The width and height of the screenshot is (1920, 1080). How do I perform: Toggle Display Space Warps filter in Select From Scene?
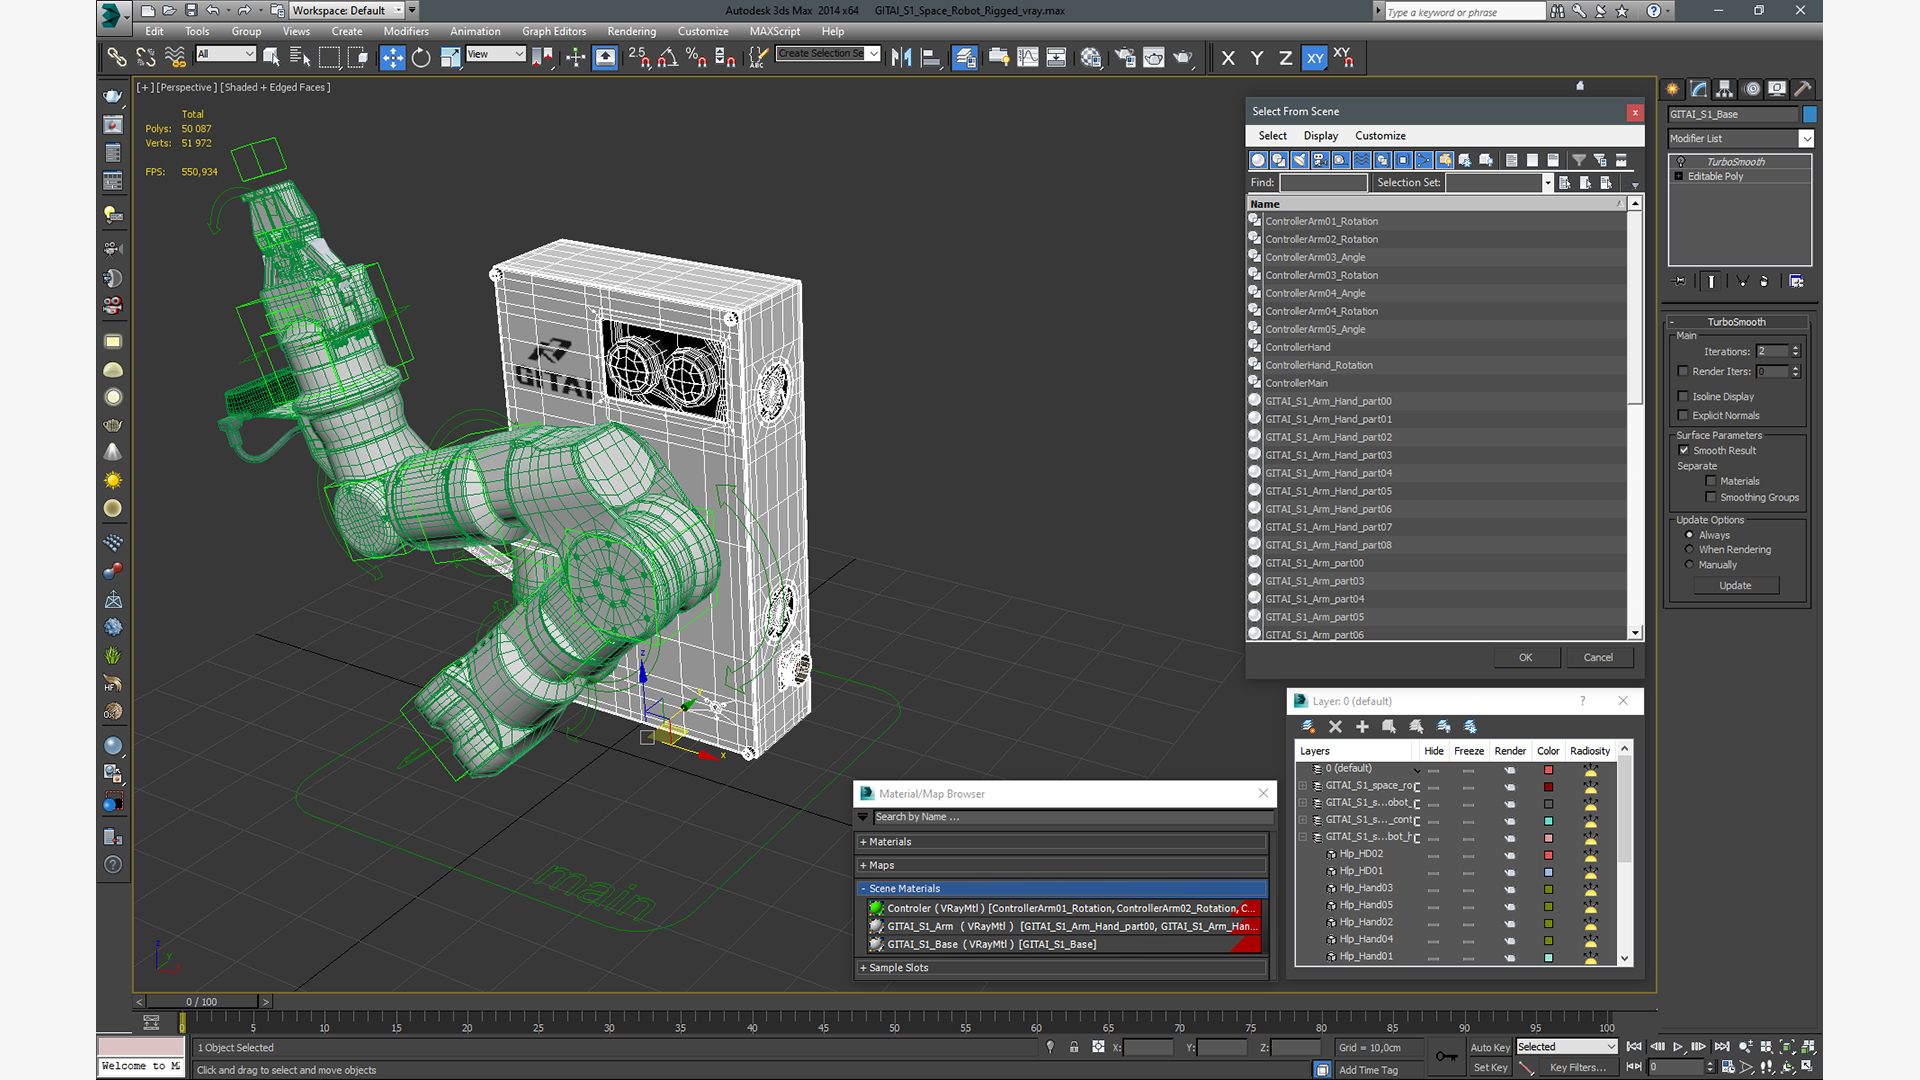click(1362, 160)
